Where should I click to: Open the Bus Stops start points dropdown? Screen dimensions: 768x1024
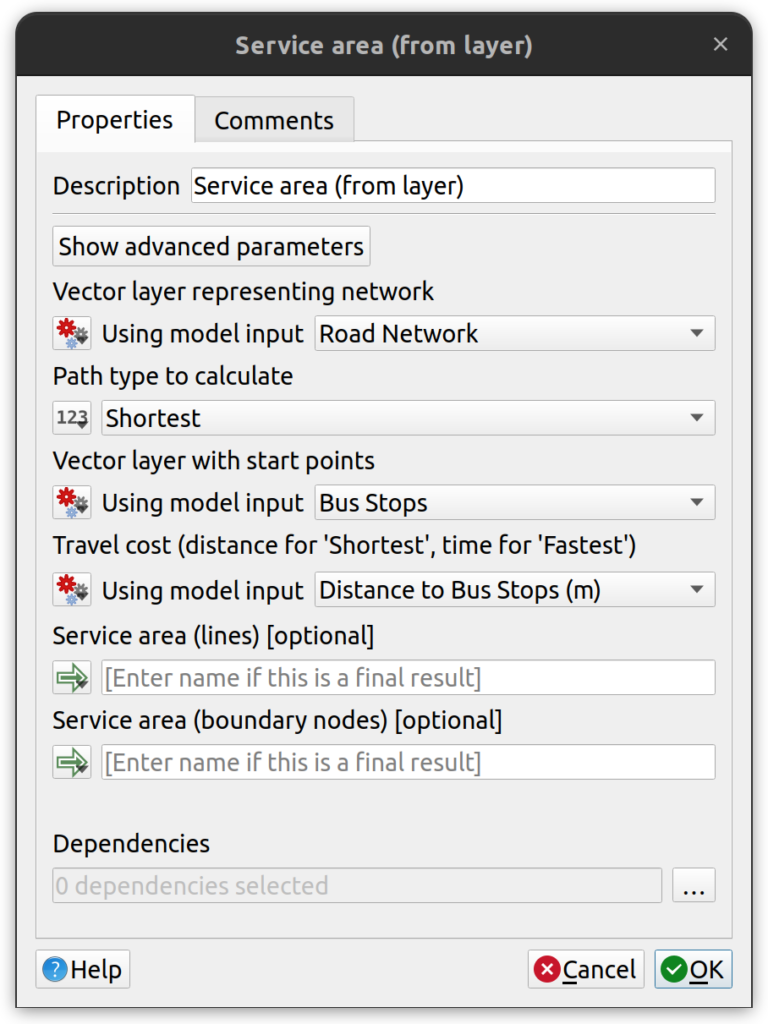[x=515, y=503]
